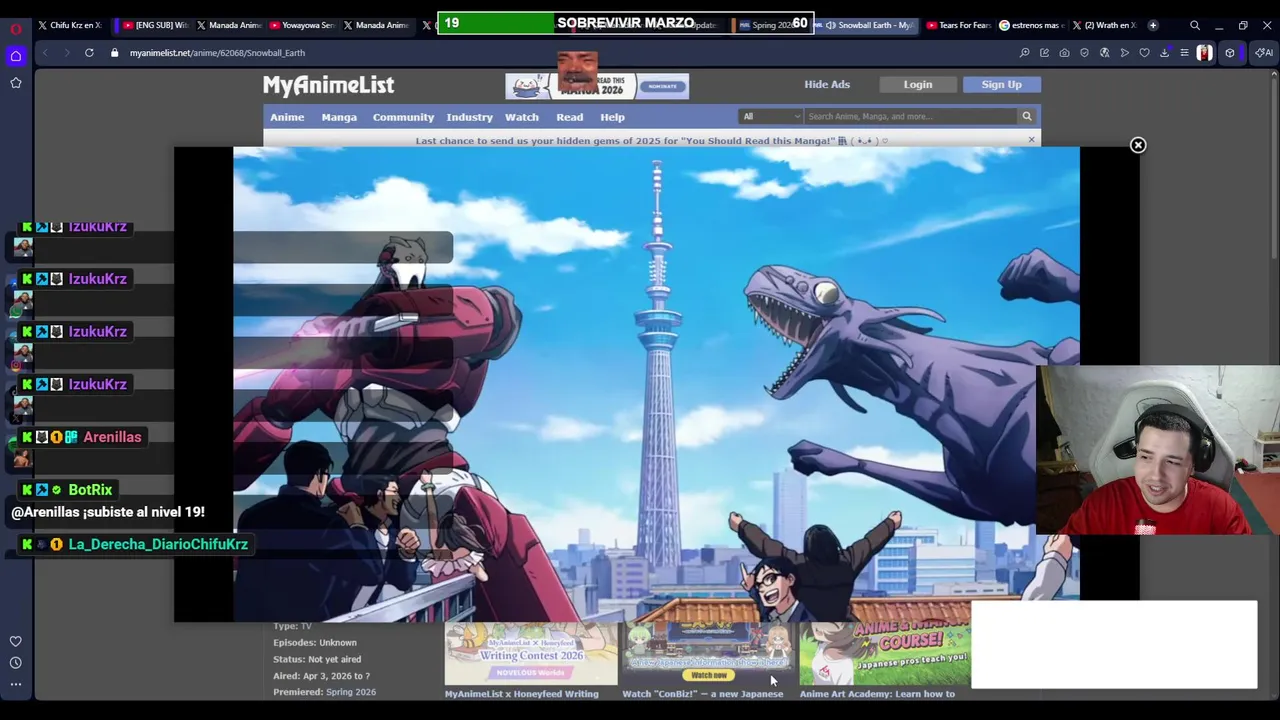Open the sidebar three-dot more menu
The width and height of the screenshot is (1280, 720).
coord(16,685)
